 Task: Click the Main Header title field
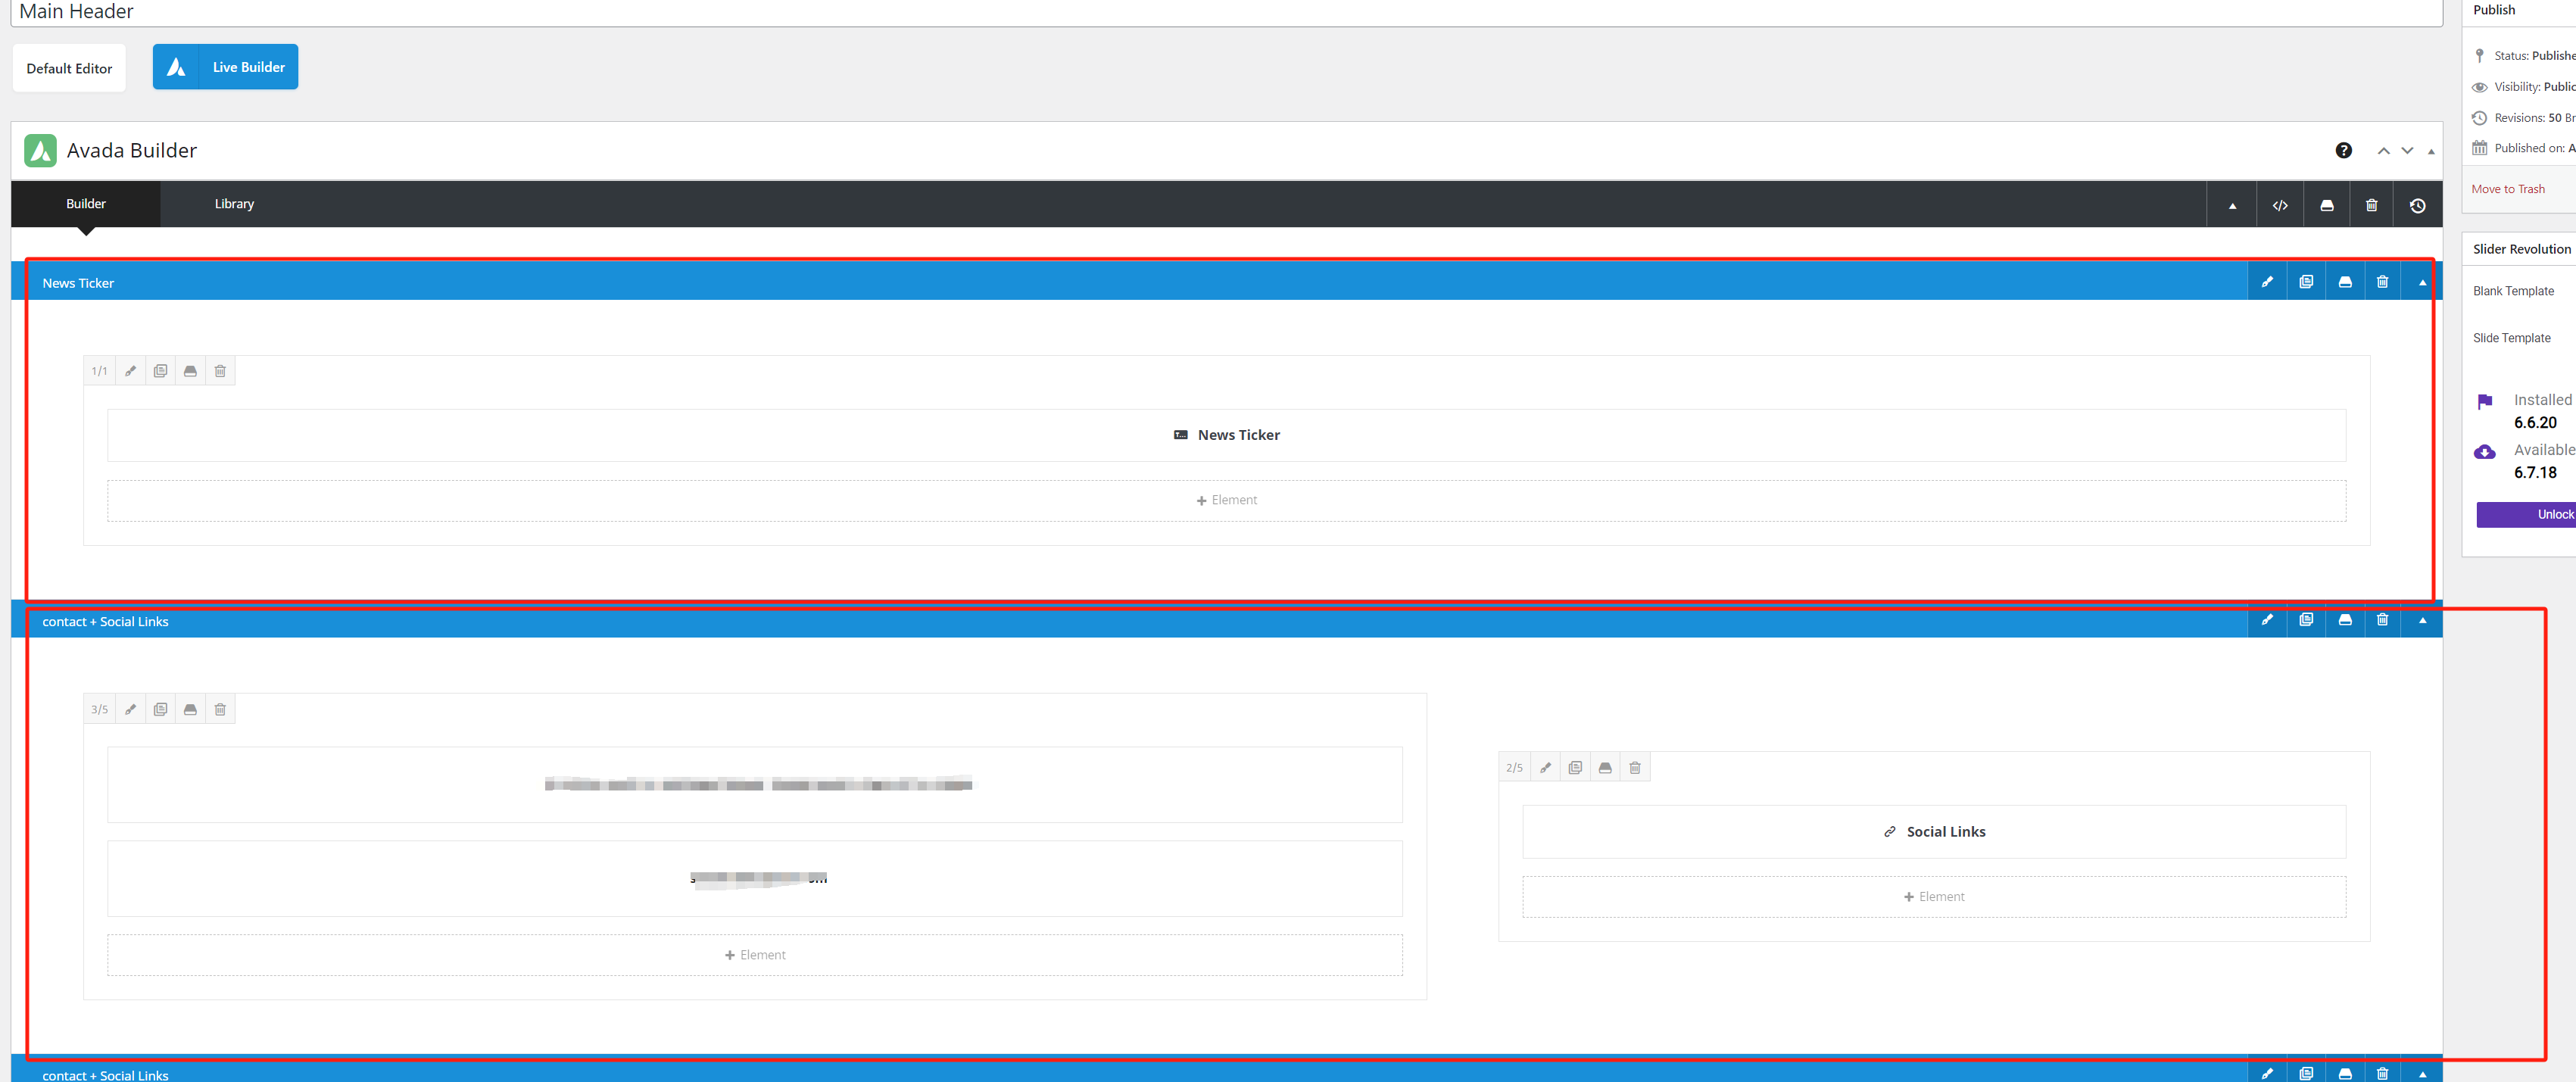click(x=1227, y=12)
